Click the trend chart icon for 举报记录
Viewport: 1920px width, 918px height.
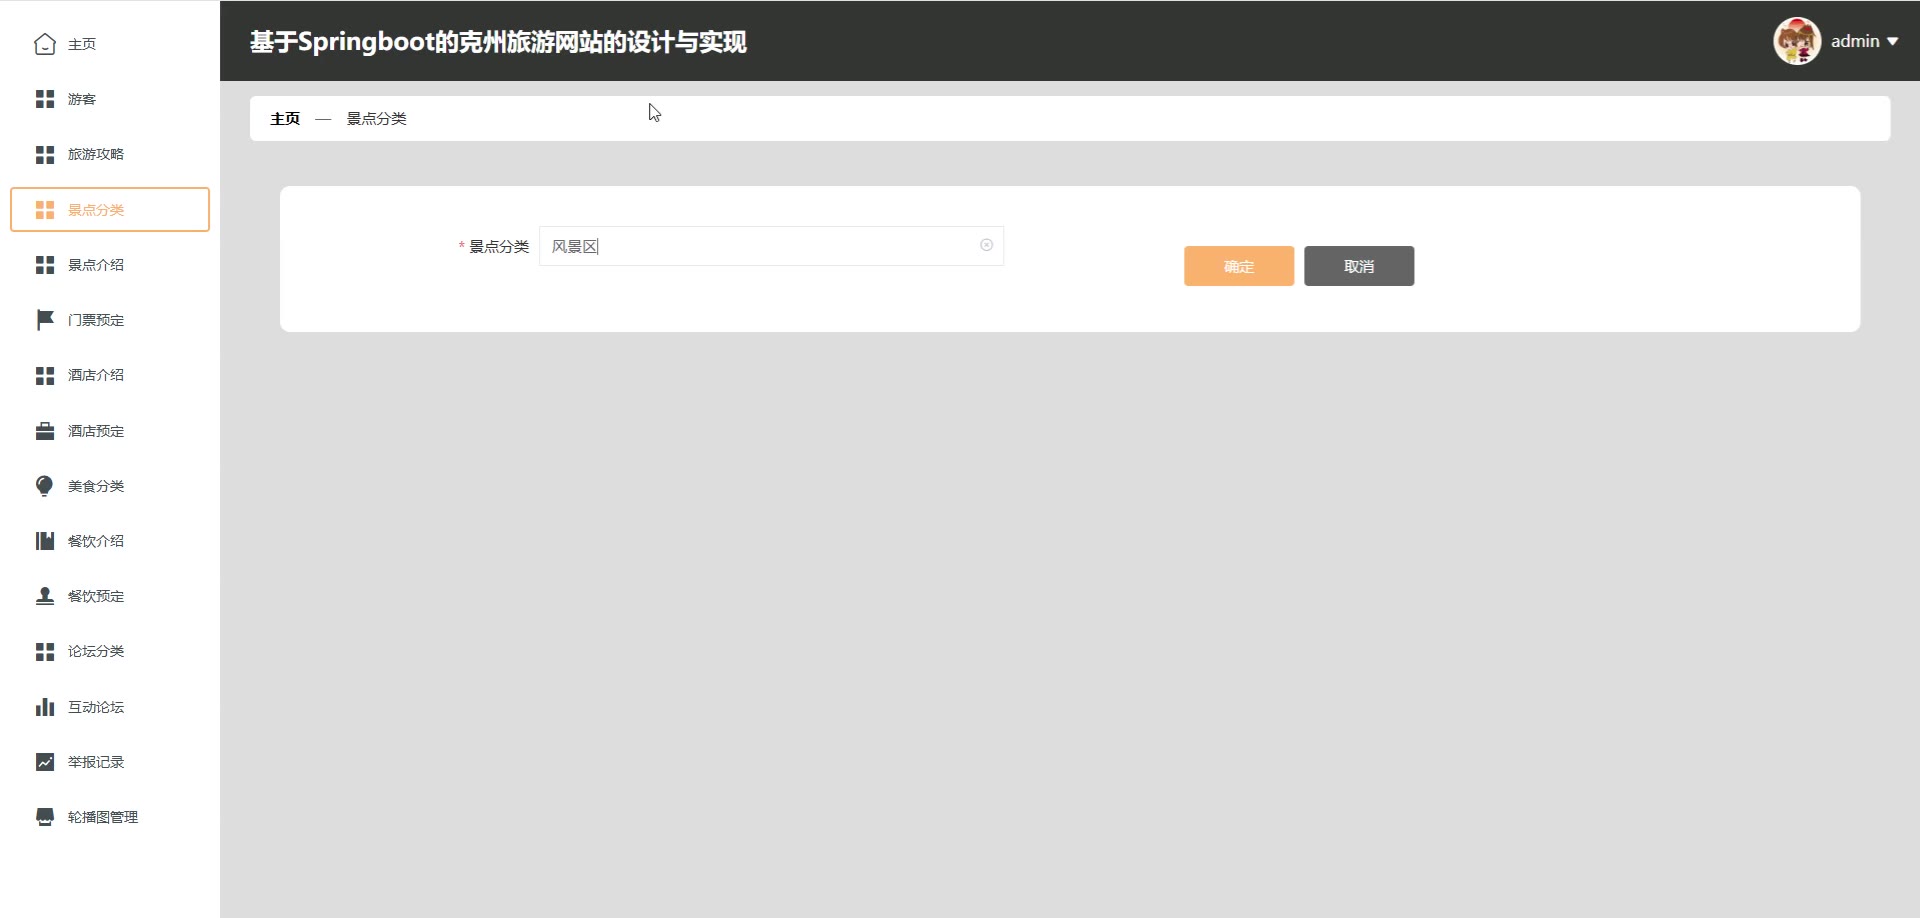pyautogui.click(x=45, y=762)
